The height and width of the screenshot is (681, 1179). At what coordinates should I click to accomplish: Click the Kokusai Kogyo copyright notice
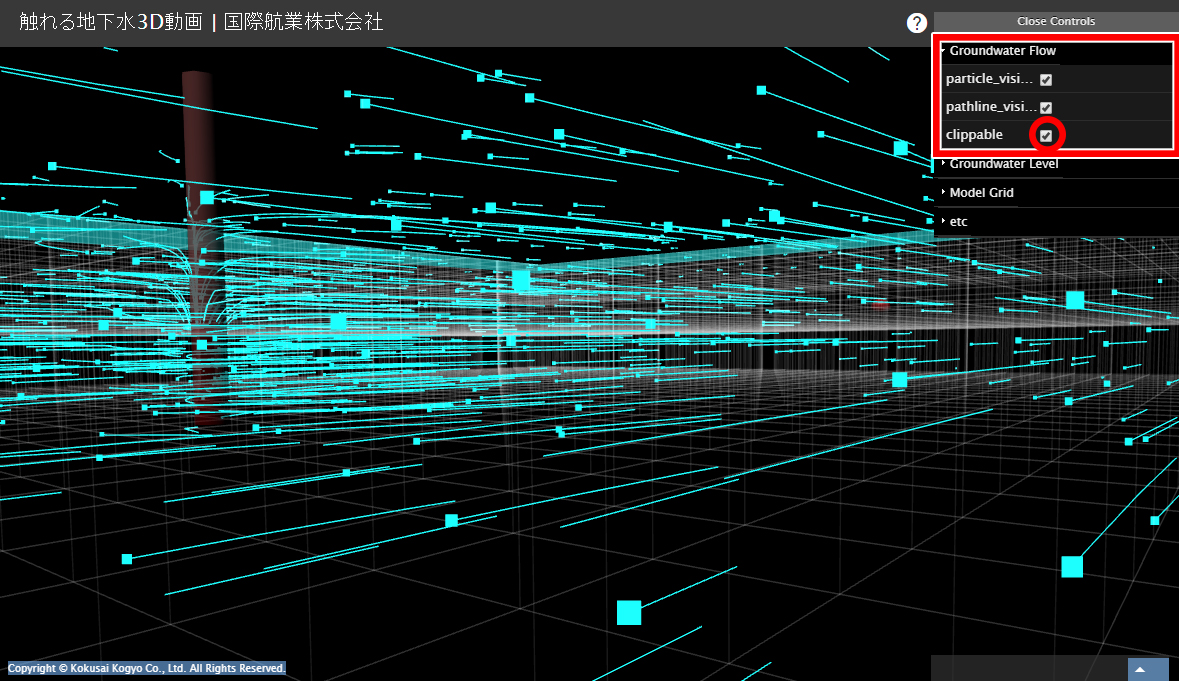pos(147,668)
